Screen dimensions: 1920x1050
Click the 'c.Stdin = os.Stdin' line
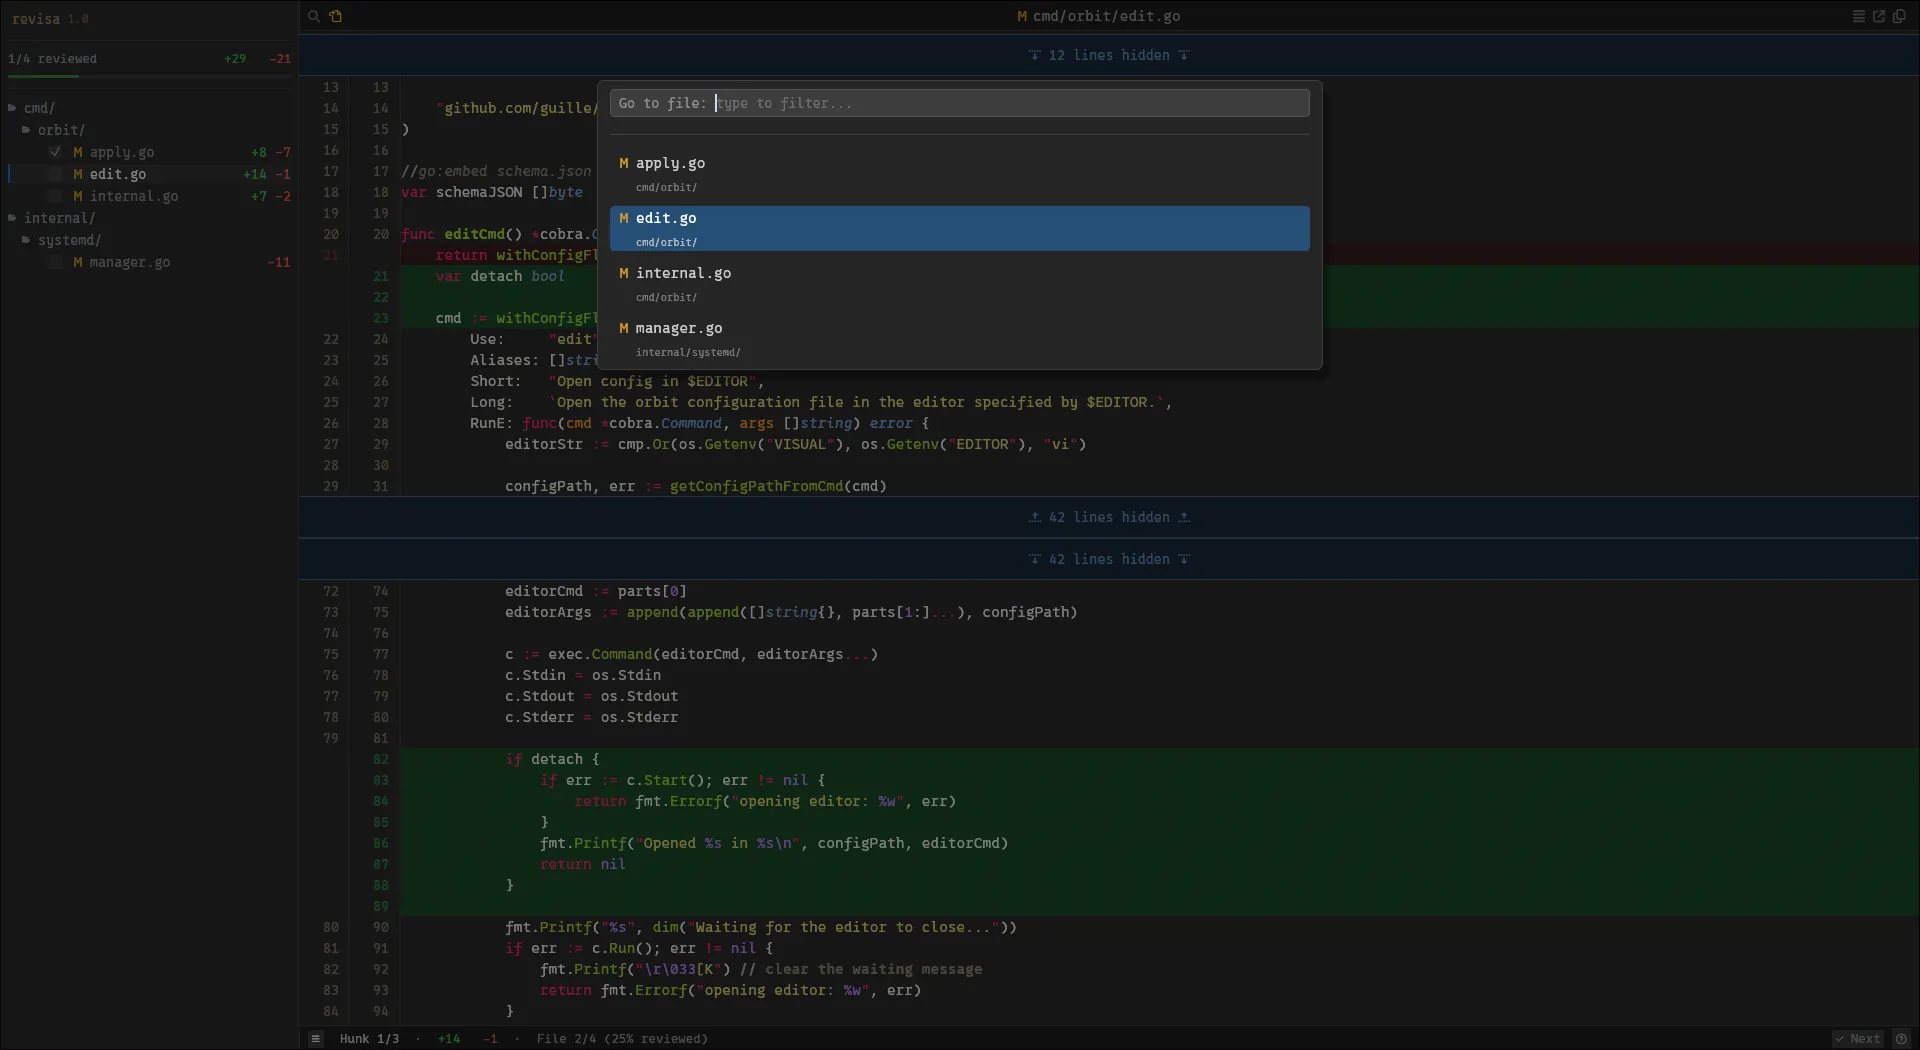pyautogui.click(x=583, y=675)
